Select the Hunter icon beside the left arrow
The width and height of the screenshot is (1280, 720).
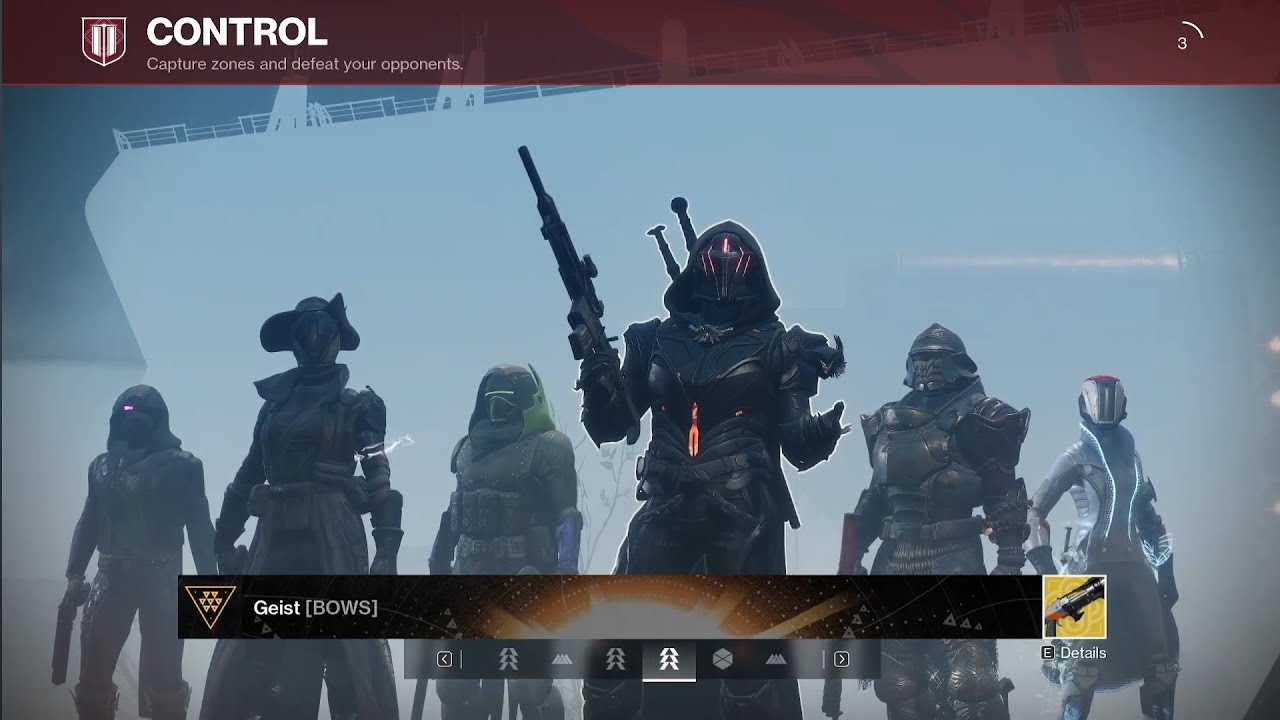pyautogui.click(x=508, y=659)
